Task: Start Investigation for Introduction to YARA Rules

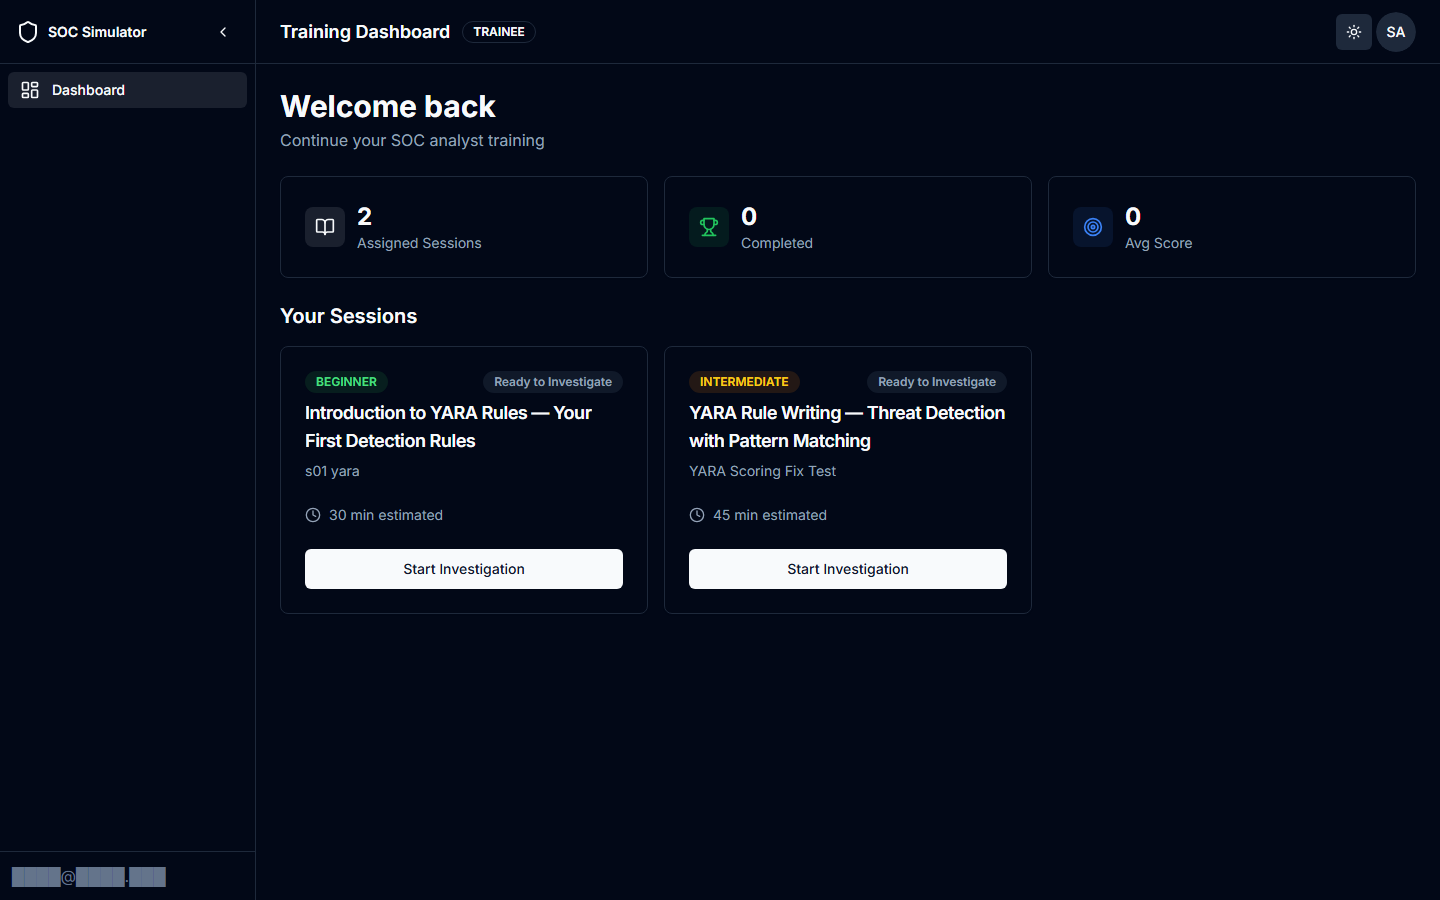Action: [x=463, y=568]
